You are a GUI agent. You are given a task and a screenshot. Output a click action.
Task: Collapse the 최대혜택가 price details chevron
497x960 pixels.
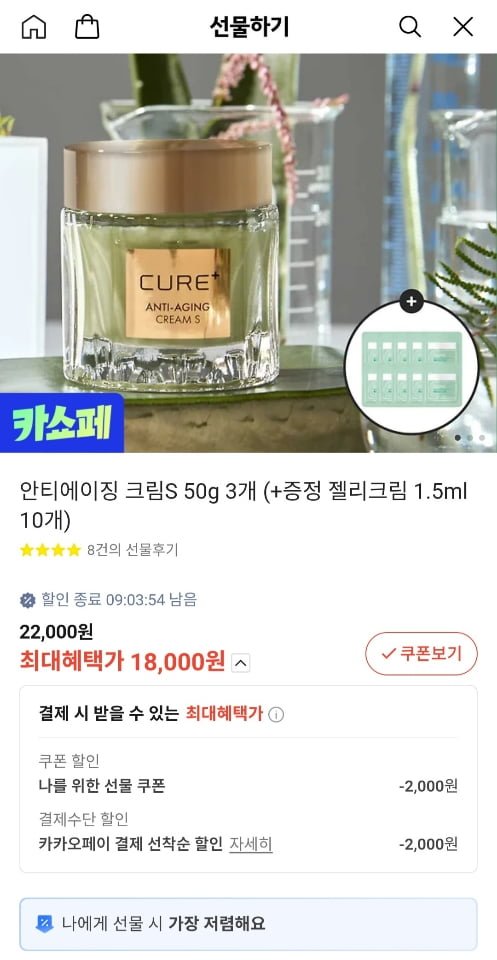tap(241, 663)
